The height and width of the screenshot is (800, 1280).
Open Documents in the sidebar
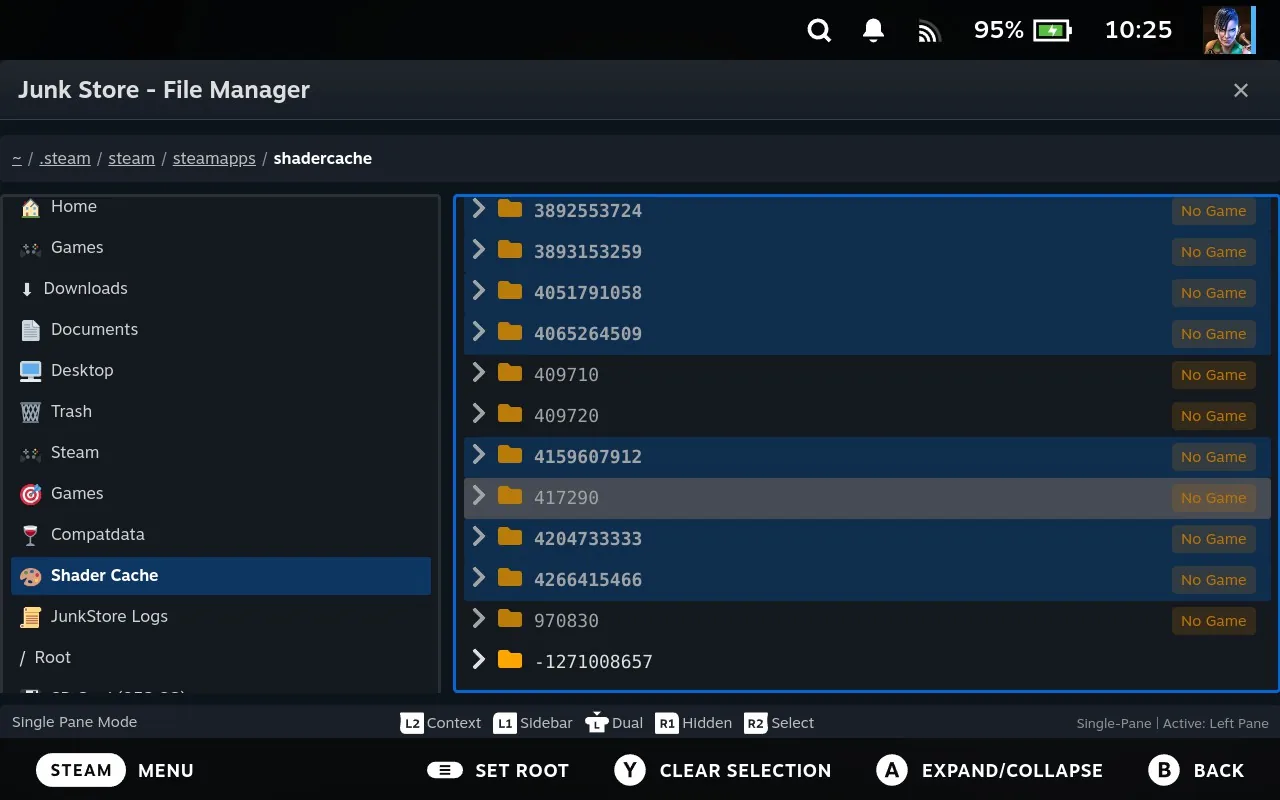pos(221,330)
